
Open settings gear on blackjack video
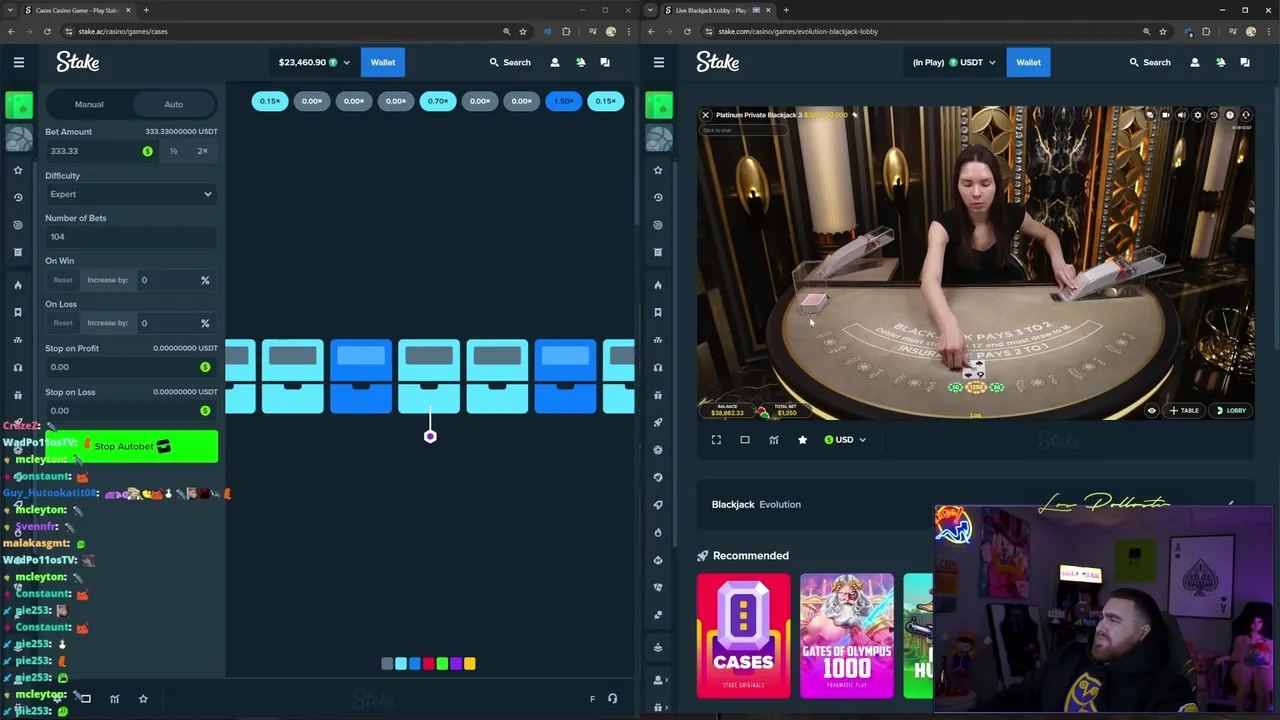(1198, 115)
